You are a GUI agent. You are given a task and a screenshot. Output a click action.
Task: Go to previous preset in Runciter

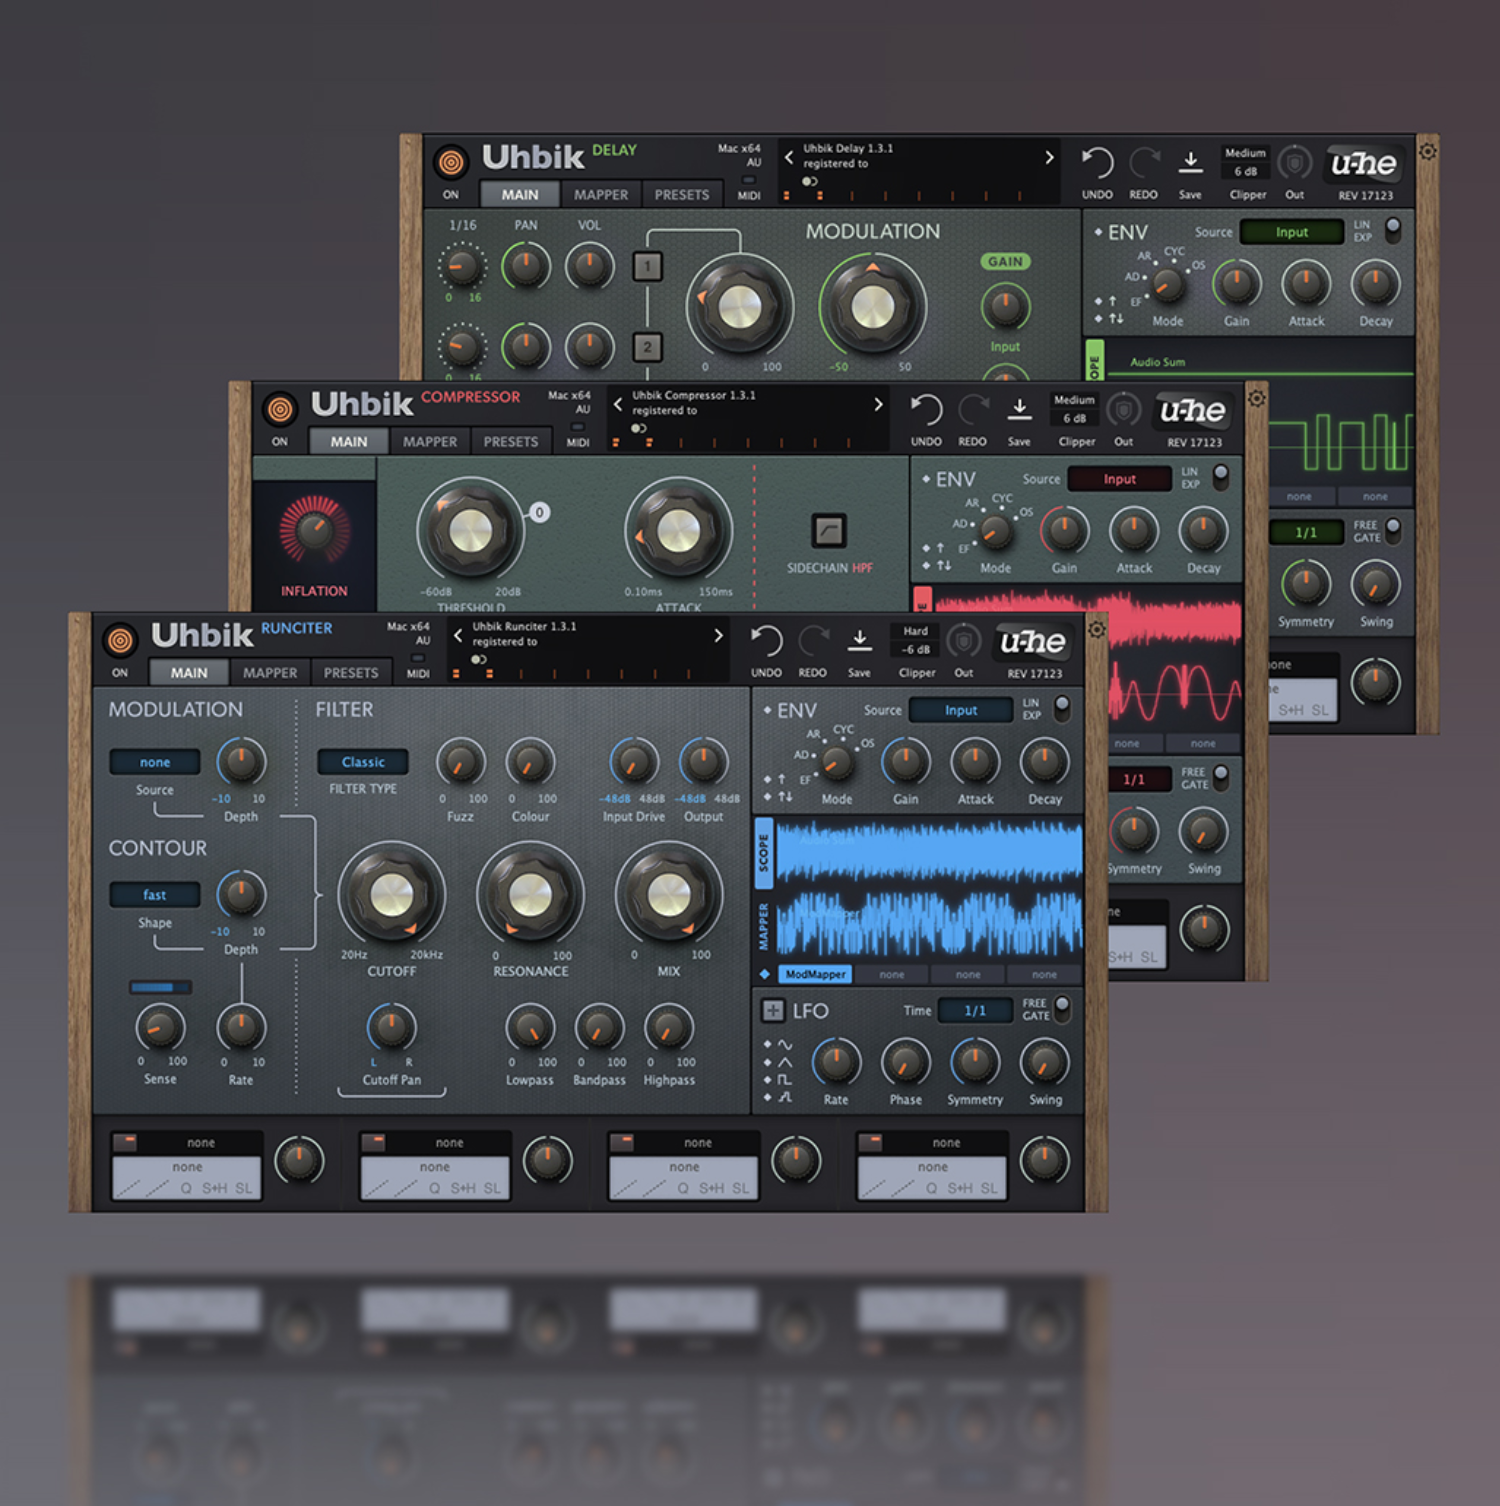click(458, 635)
